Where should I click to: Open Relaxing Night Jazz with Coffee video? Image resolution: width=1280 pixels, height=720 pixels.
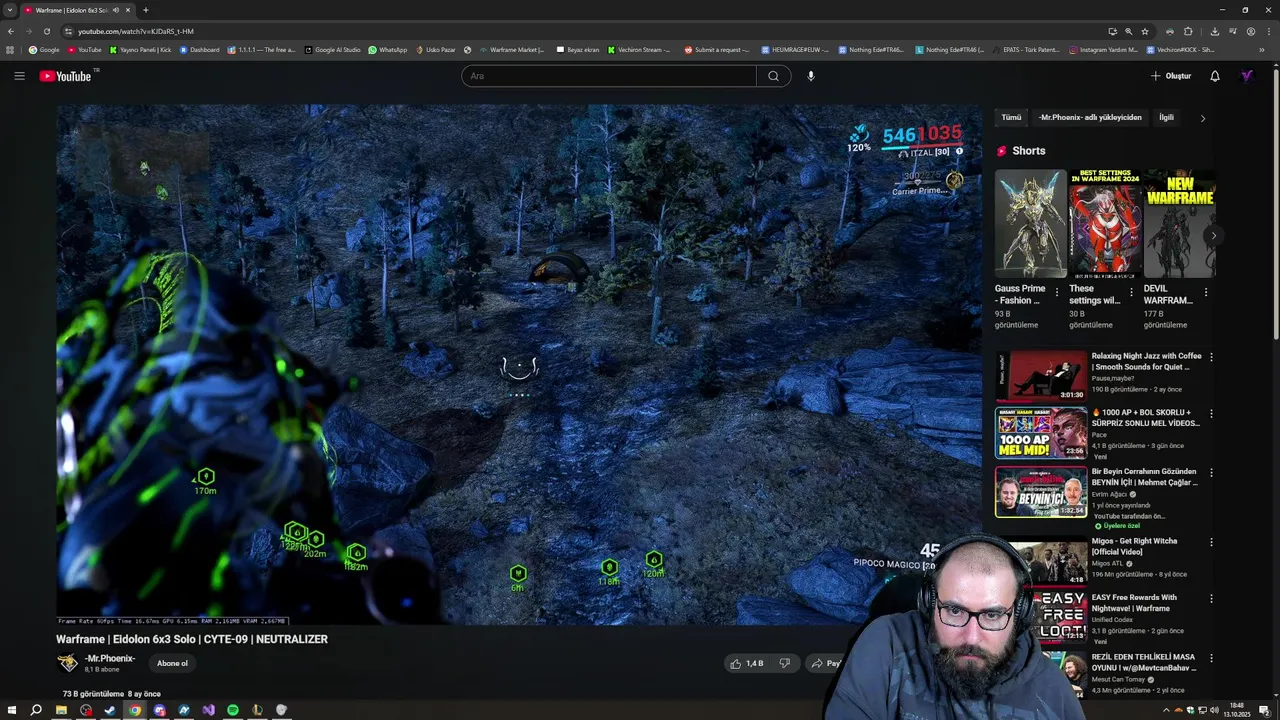1146,361
